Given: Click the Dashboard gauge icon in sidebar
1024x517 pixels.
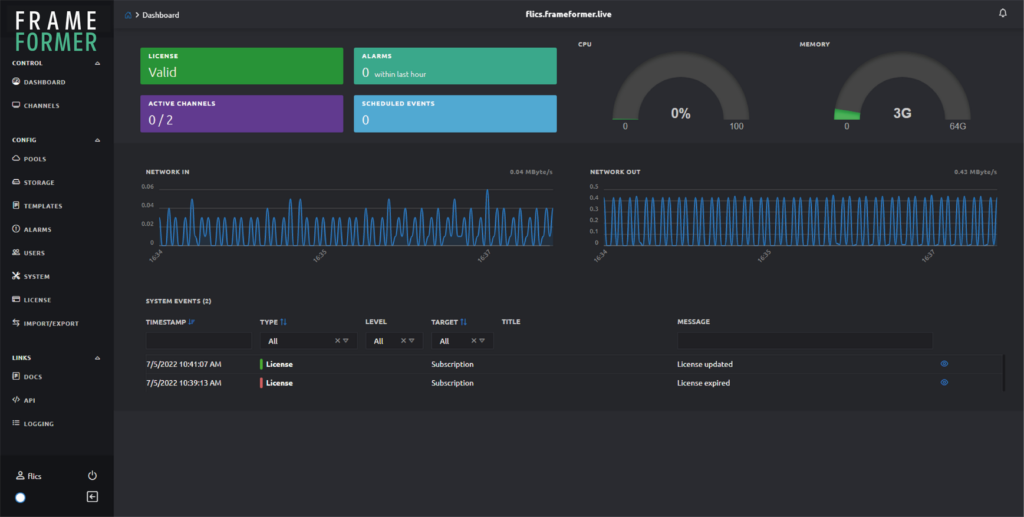Looking at the screenshot, I should [16, 82].
